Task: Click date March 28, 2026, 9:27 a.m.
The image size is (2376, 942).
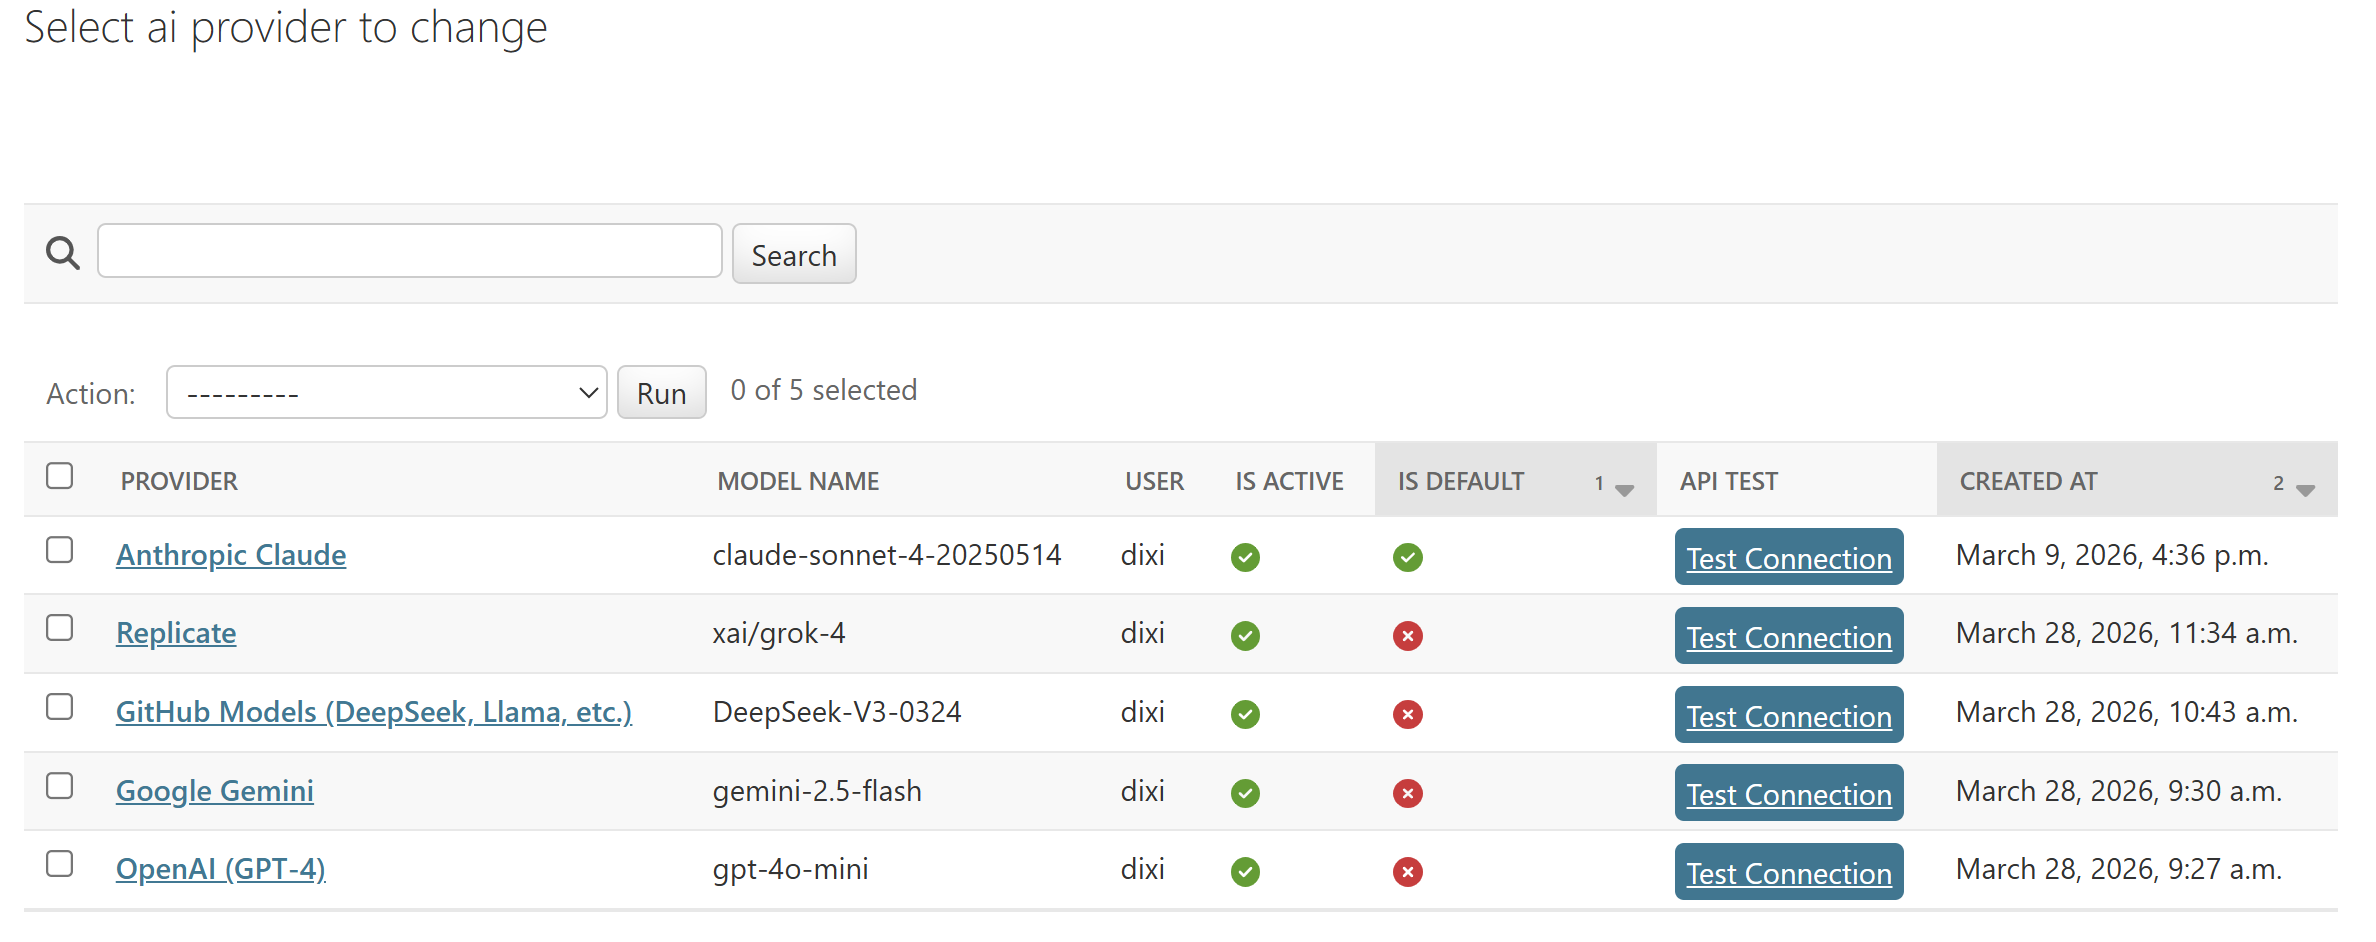Action: point(2119,869)
